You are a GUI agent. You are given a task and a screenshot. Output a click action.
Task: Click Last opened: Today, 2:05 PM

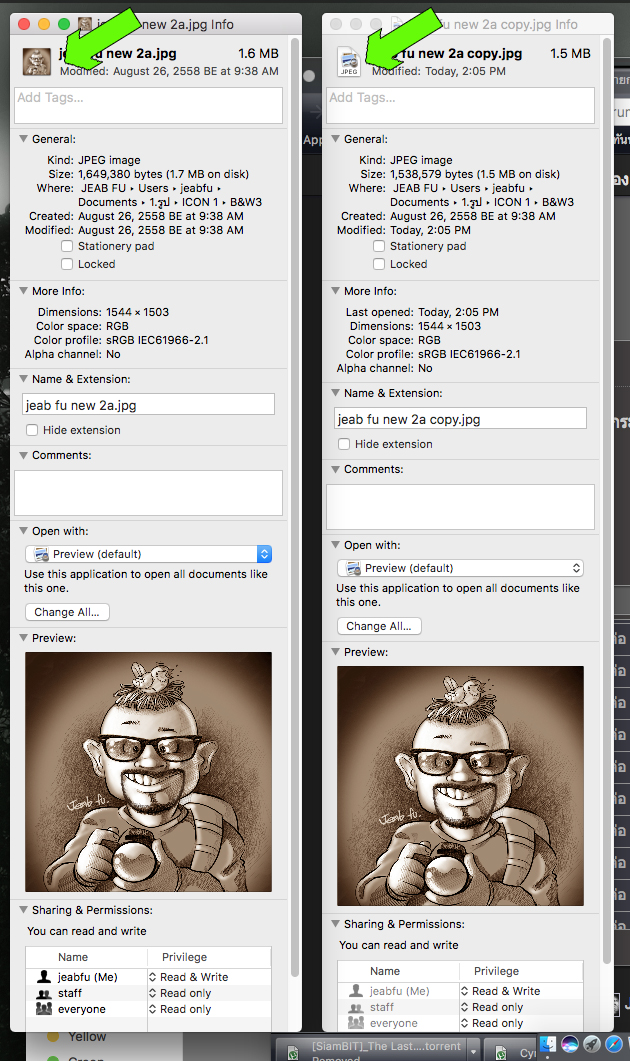422,313
